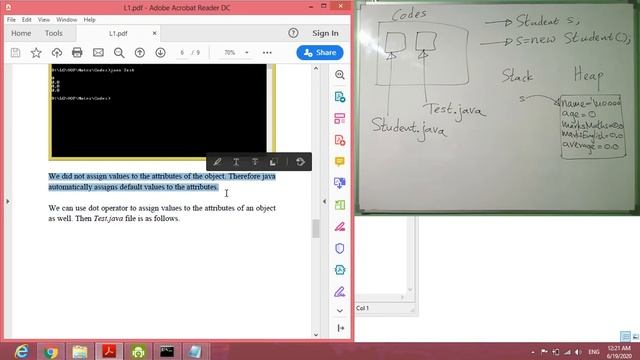Open Export PDF tool in right pane
This screenshot has height=360, width=640.
click(340, 97)
